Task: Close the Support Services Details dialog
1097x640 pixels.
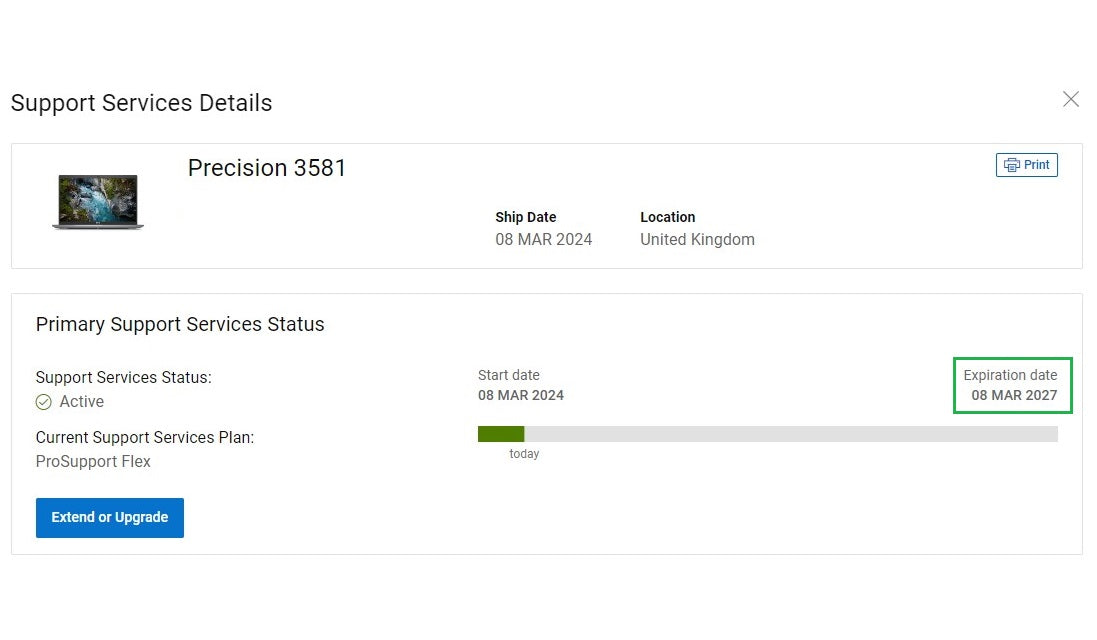Action: pos(1071,99)
